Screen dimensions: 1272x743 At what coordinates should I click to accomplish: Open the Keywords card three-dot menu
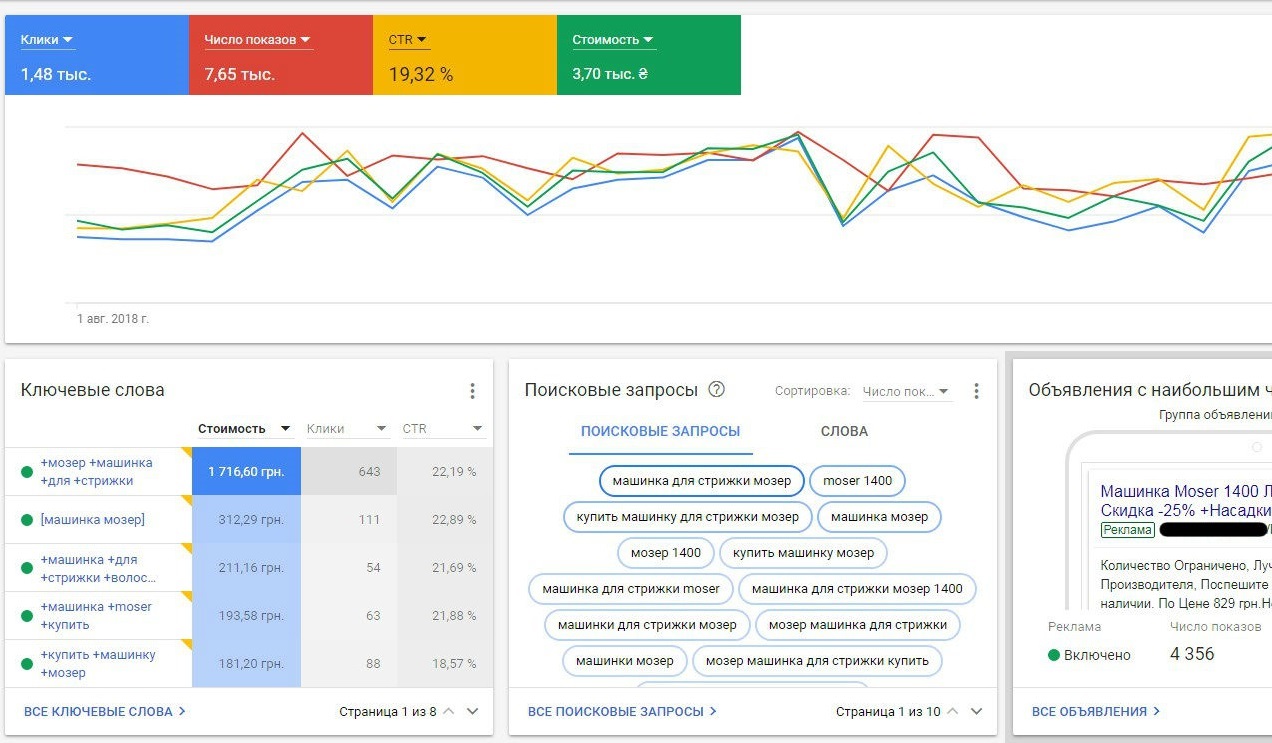coord(473,391)
